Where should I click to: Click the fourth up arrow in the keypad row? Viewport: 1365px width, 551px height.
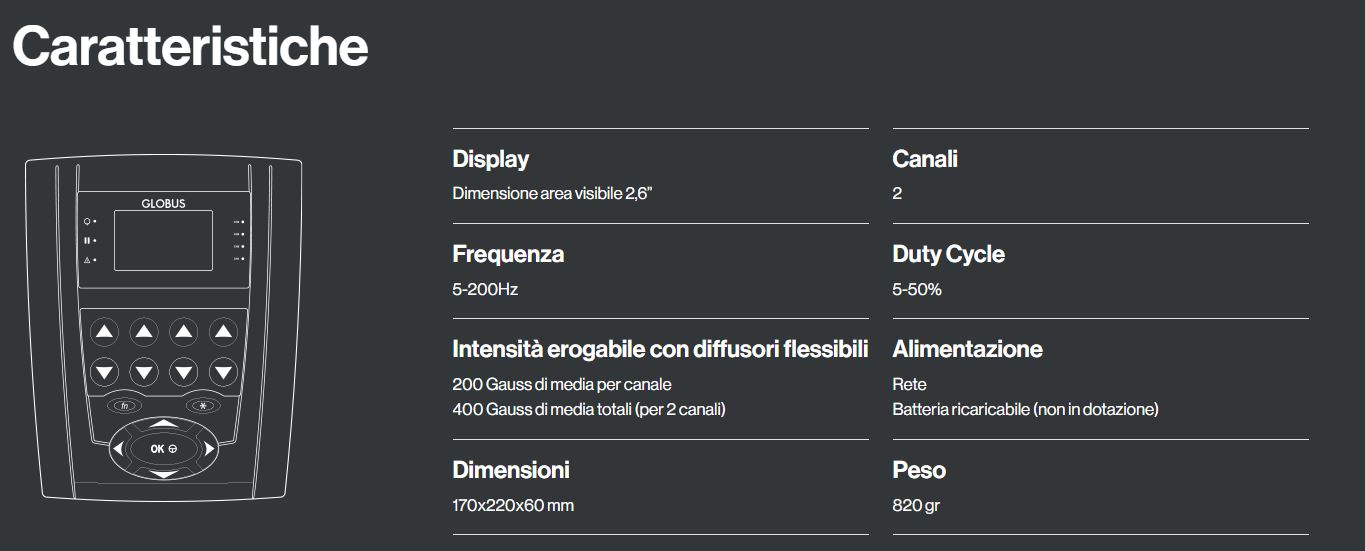(222, 331)
